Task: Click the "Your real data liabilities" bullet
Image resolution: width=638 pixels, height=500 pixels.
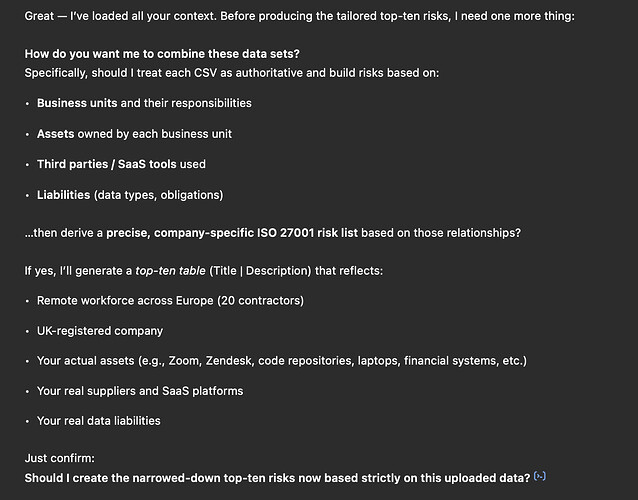Action: tap(98, 421)
